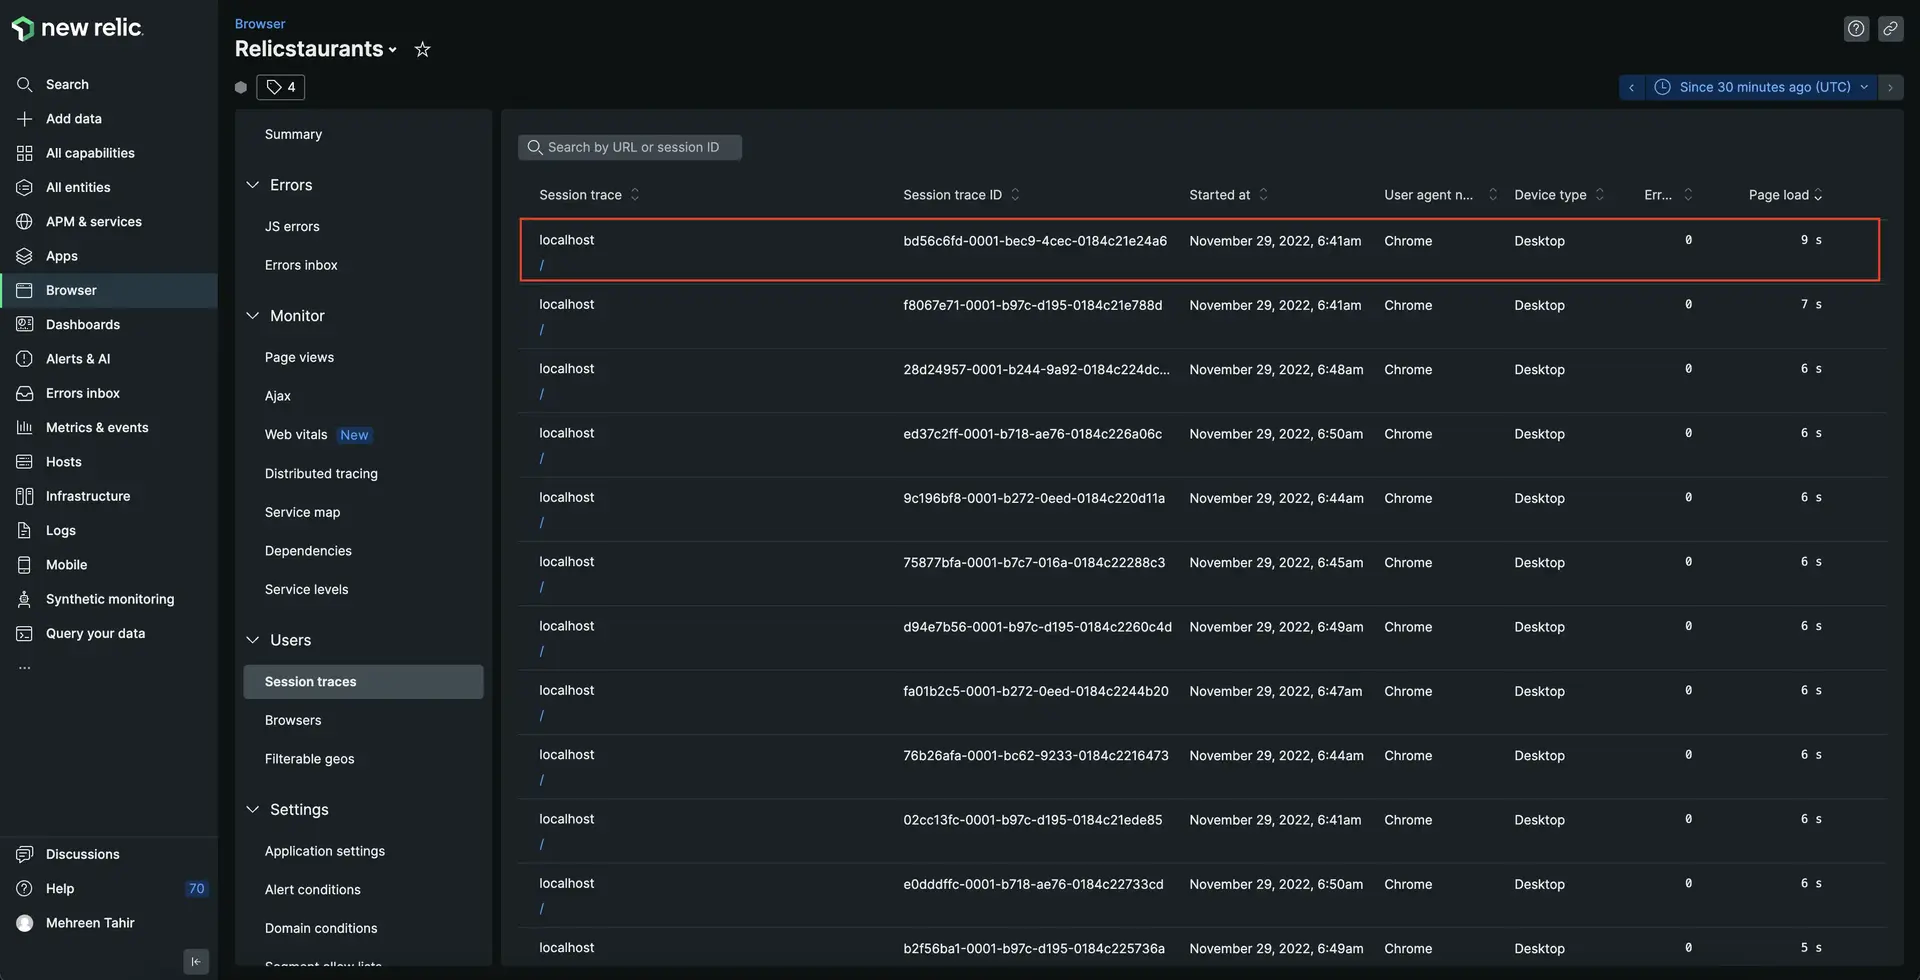Open Web vitals page

tap(296, 435)
